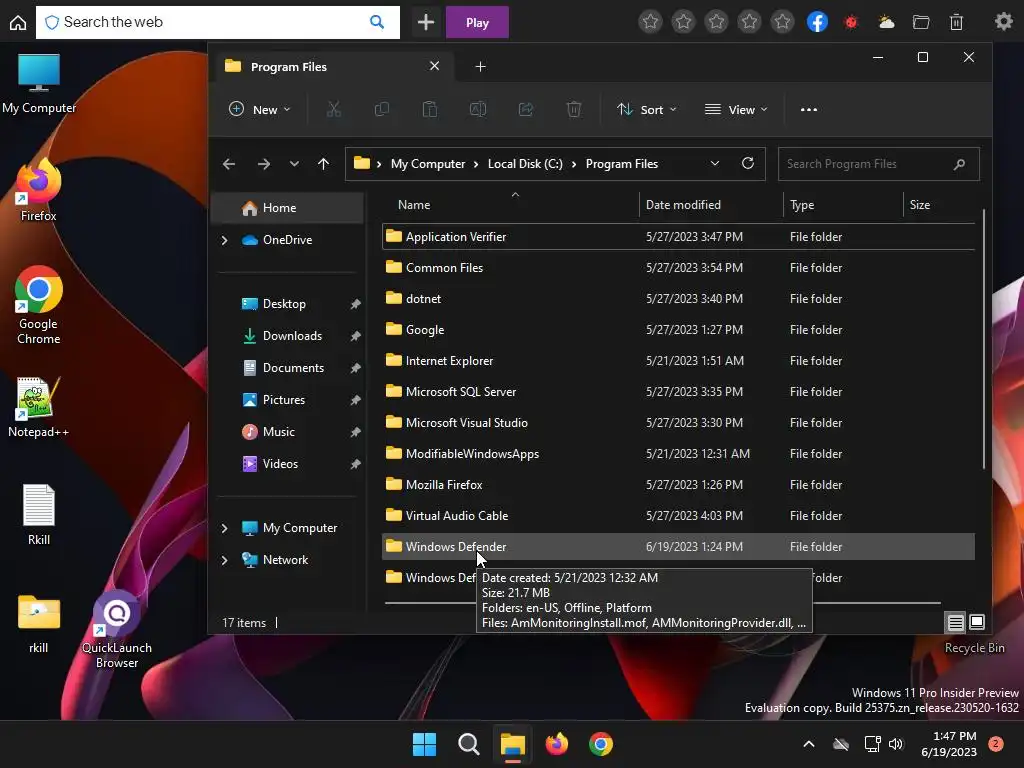Image resolution: width=1024 pixels, height=768 pixels.
Task: Open the weather icon in top bar
Action: tap(886, 22)
